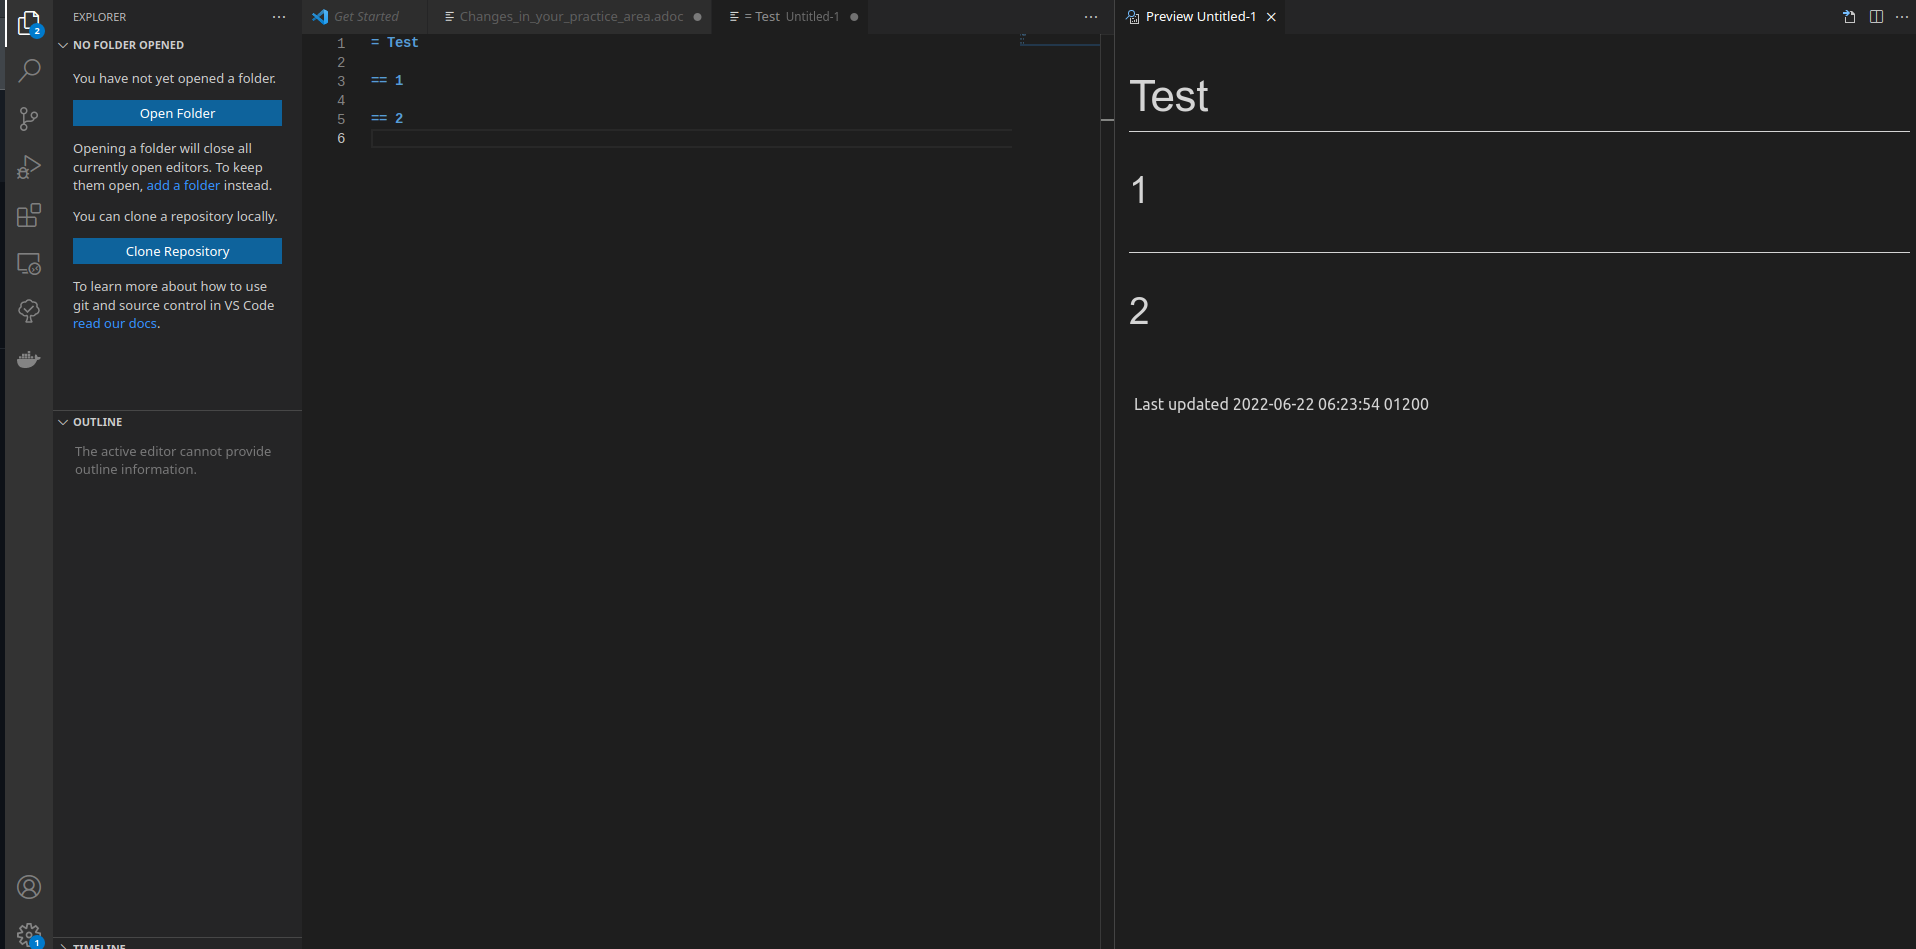Open the Accounts menu in the activity bar
Screen dimensions: 1916x949
pos(29,887)
